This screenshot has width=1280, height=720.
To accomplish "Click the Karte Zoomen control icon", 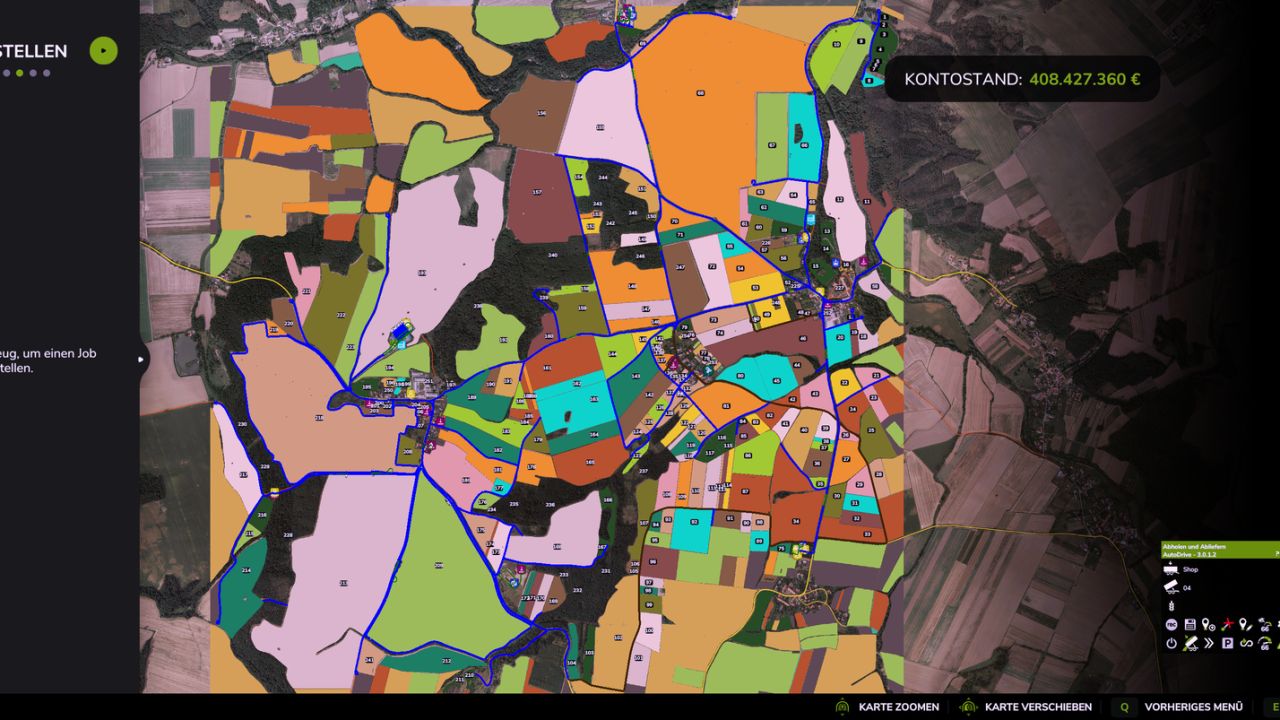I will click(843, 706).
